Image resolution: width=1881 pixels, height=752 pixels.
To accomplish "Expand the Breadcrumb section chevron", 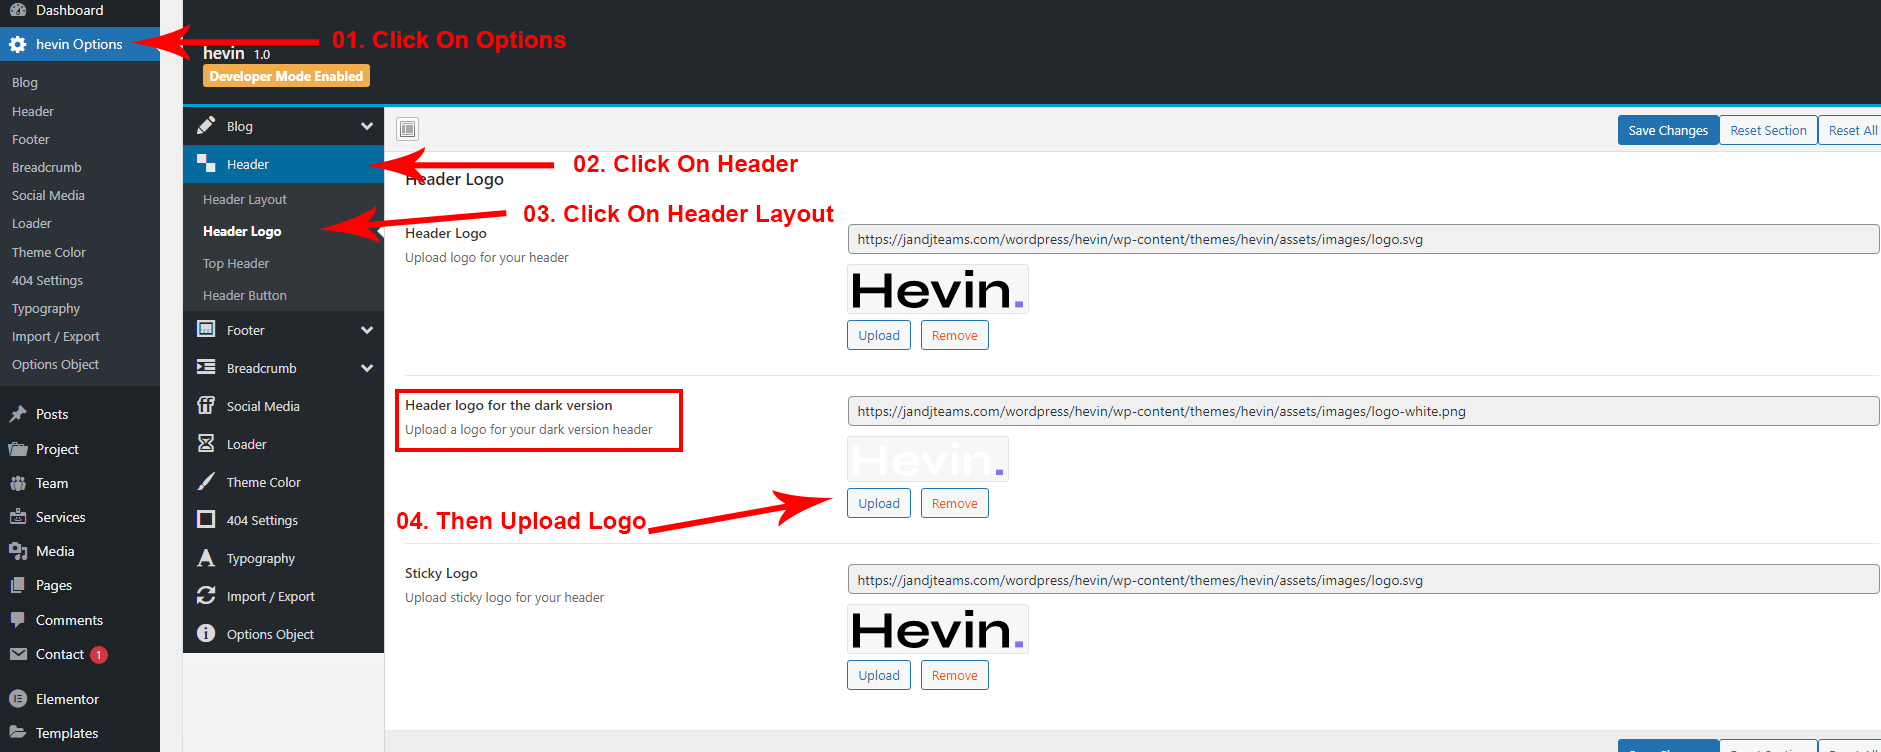I will 367,368.
